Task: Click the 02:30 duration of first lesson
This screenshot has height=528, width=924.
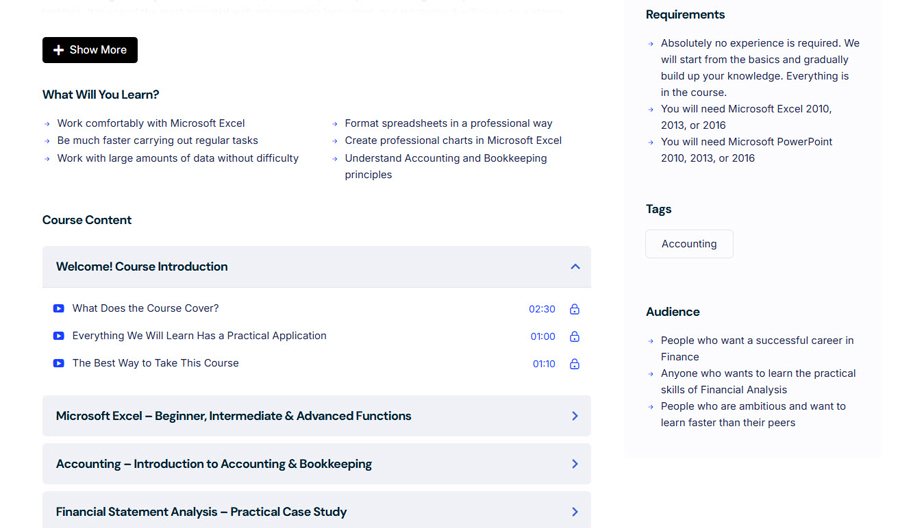Action: pos(541,310)
